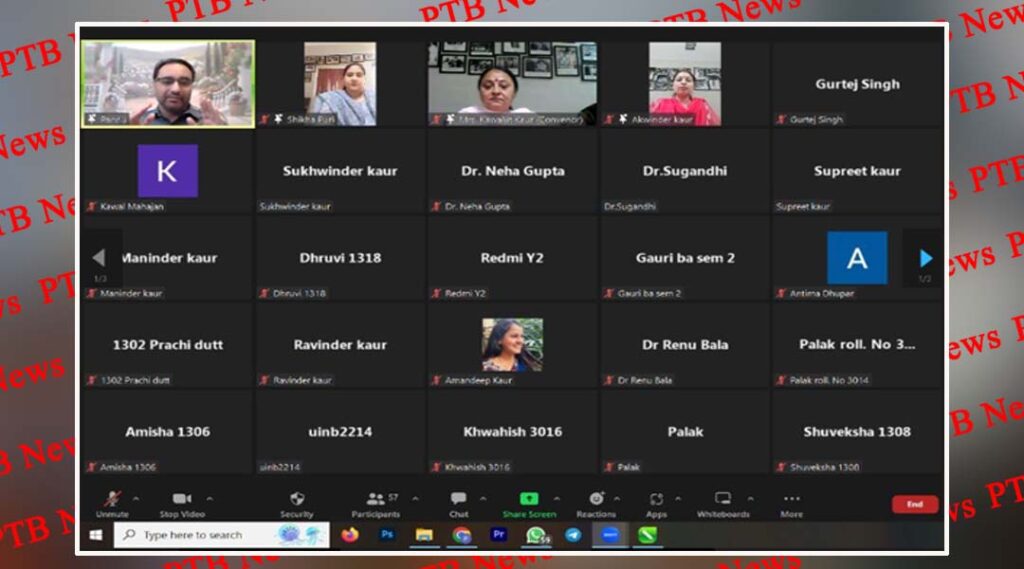The image size is (1024, 569).
Task: Open Zoom Apps
Action: pos(656,504)
